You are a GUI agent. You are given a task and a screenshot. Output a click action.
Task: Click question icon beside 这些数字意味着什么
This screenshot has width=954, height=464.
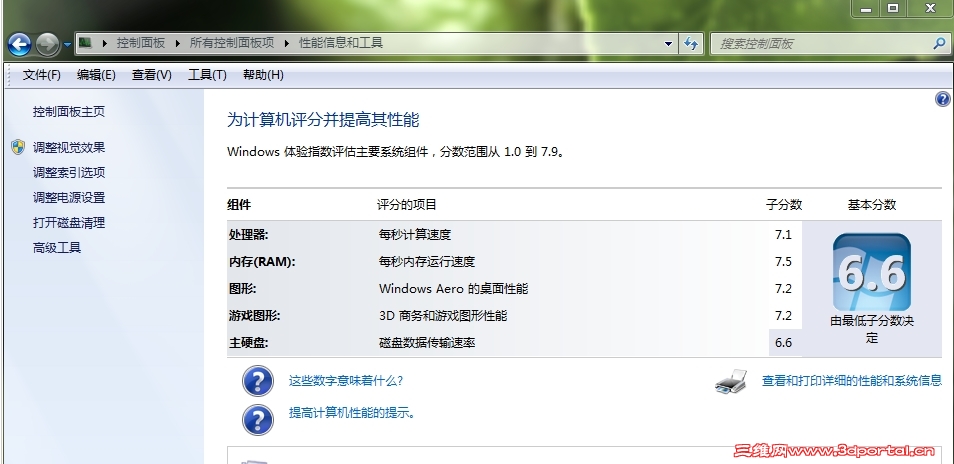258,381
